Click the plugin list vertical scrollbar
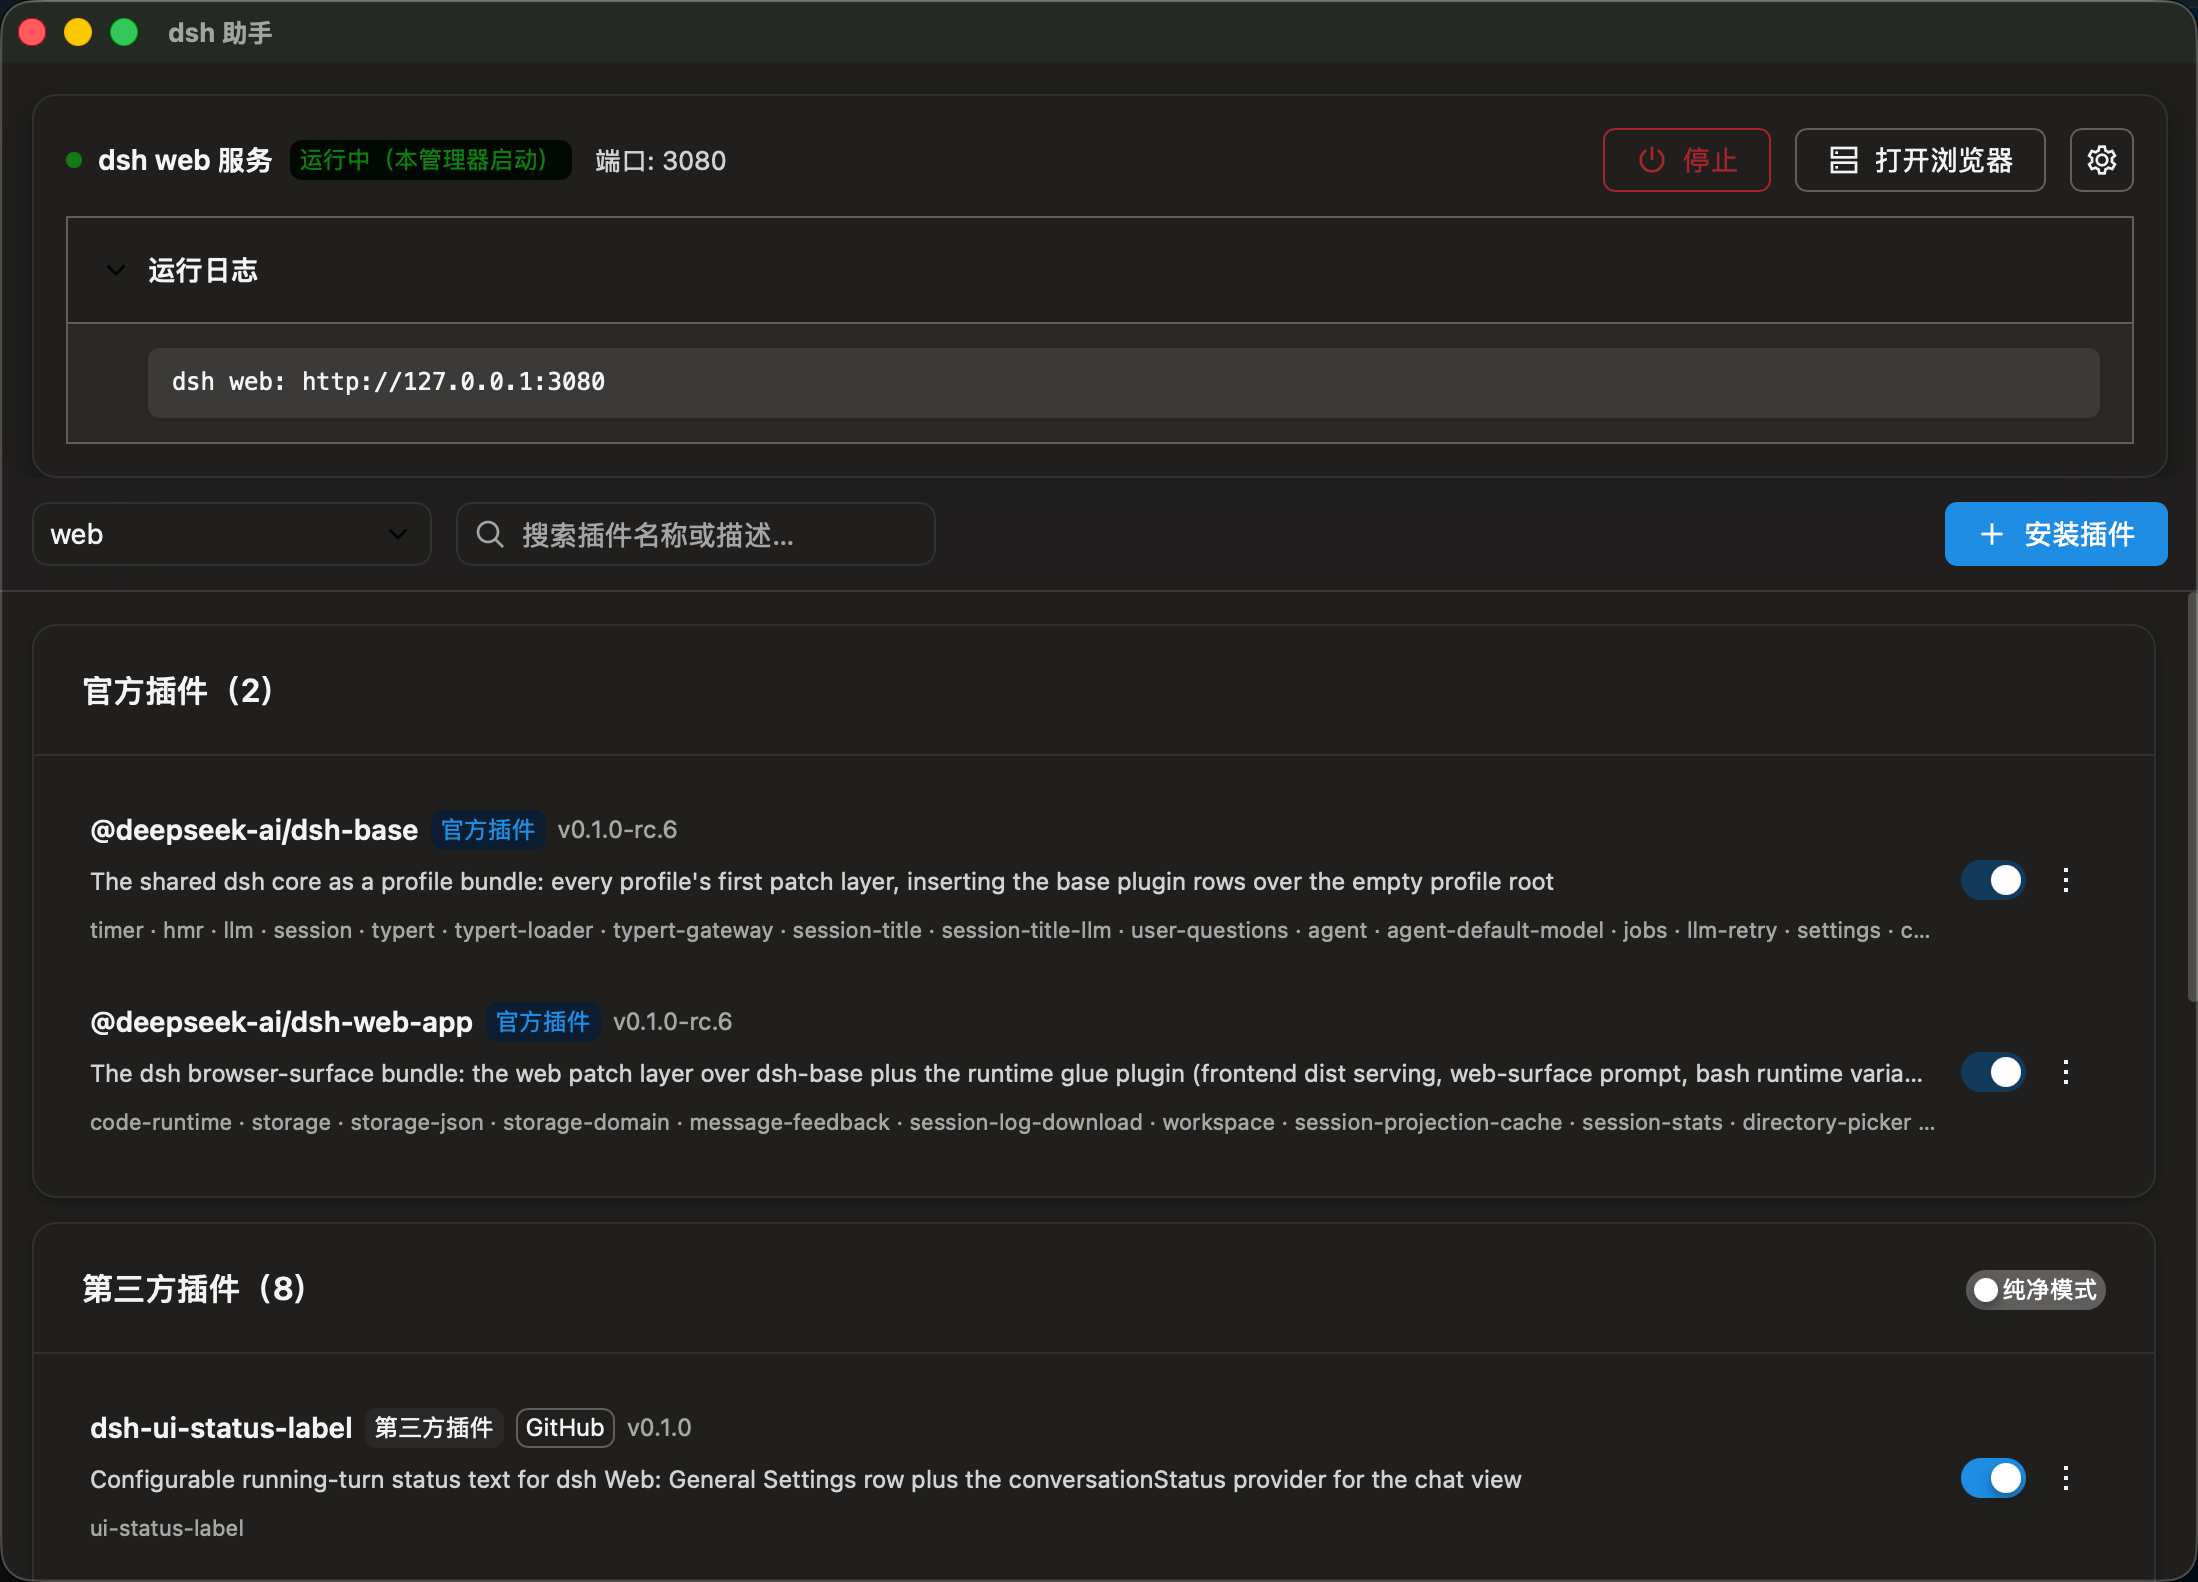This screenshot has height=1582, width=2198. tap(2191, 796)
